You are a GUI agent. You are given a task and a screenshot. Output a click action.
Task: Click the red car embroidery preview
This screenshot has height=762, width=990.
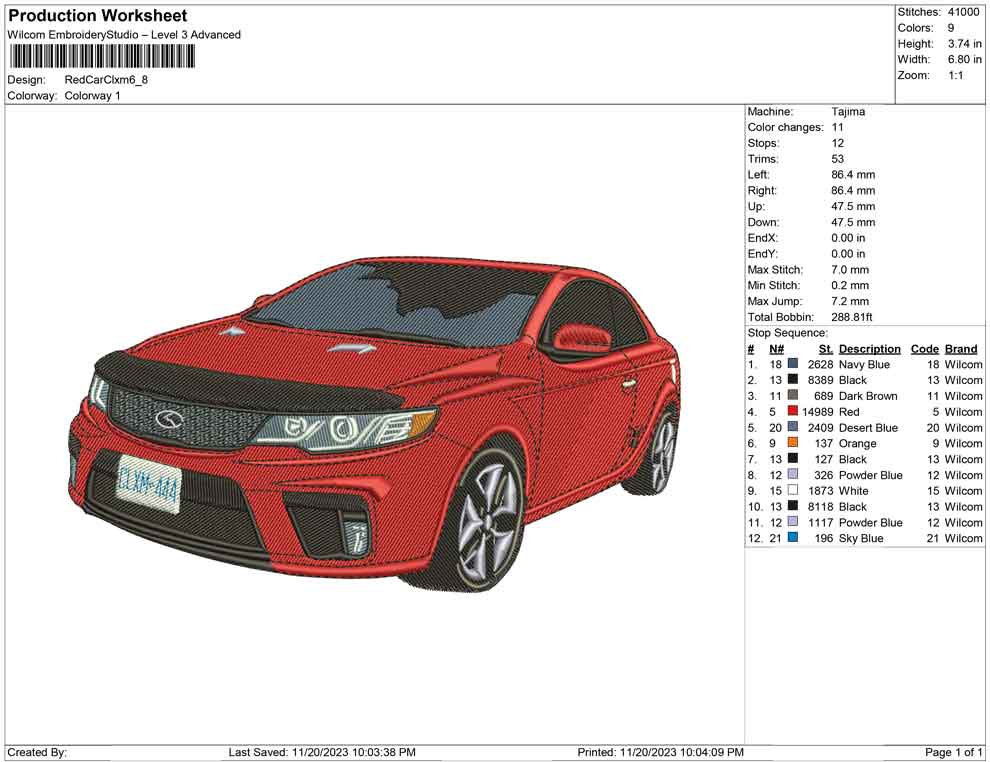tap(380, 420)
